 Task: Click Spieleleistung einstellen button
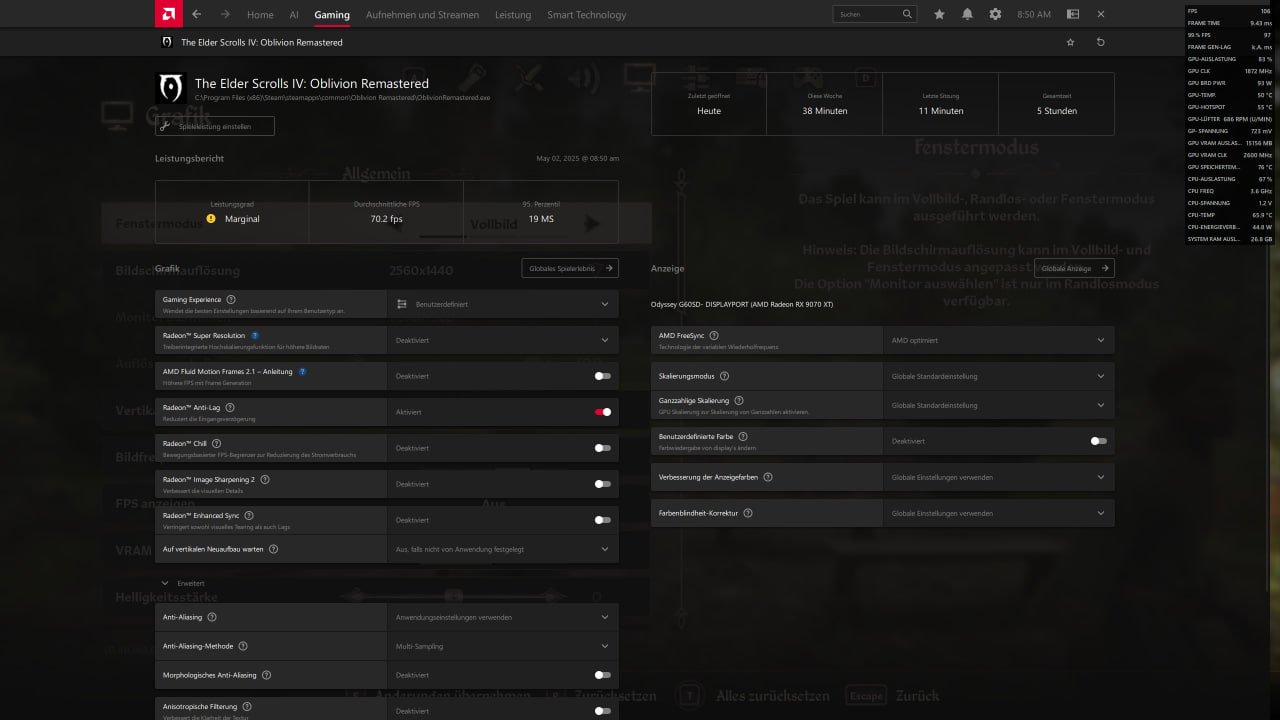click(x=215, y=126)
